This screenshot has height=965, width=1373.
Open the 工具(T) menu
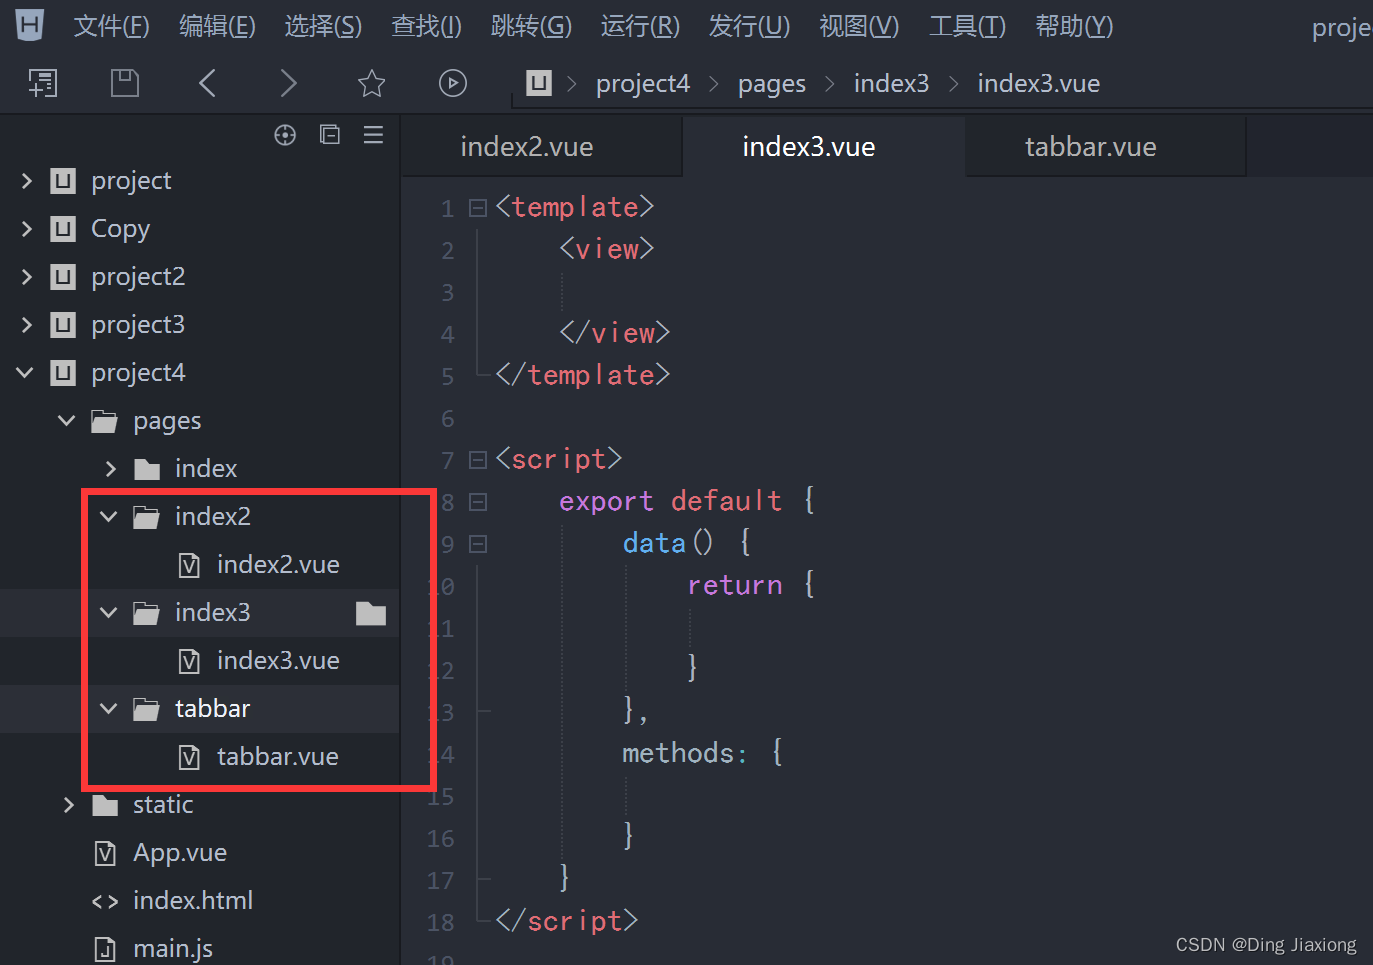[x=967, y=26]
